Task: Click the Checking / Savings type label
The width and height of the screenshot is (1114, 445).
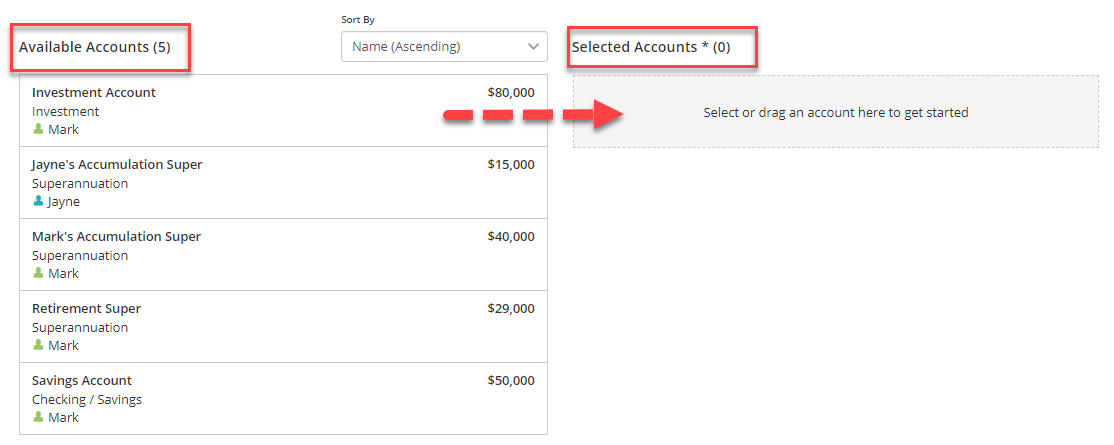Action: coord(87,400)
